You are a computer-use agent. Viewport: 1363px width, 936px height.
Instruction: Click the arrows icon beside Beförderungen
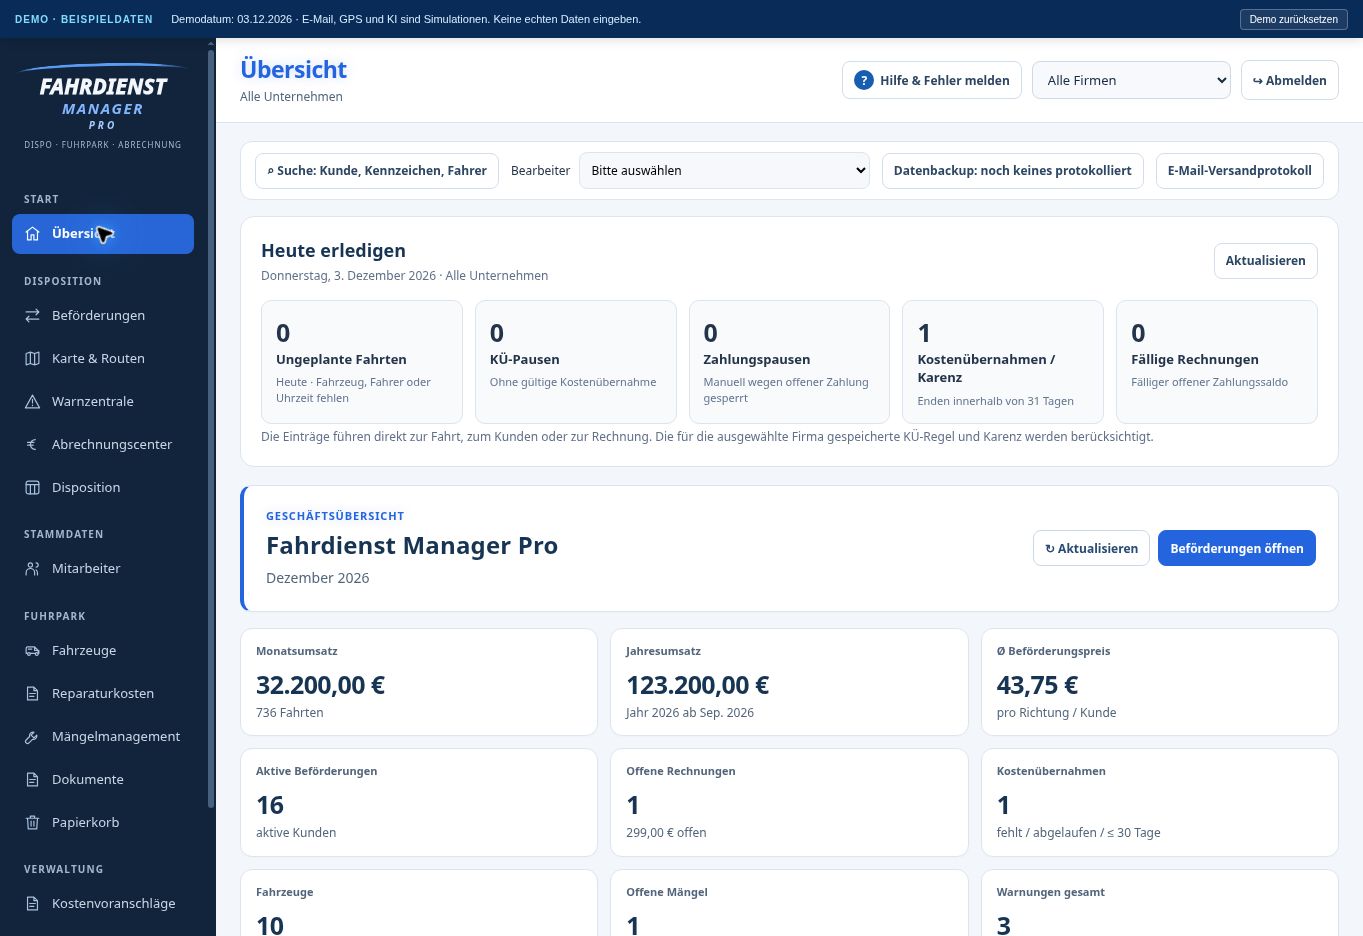32,316
